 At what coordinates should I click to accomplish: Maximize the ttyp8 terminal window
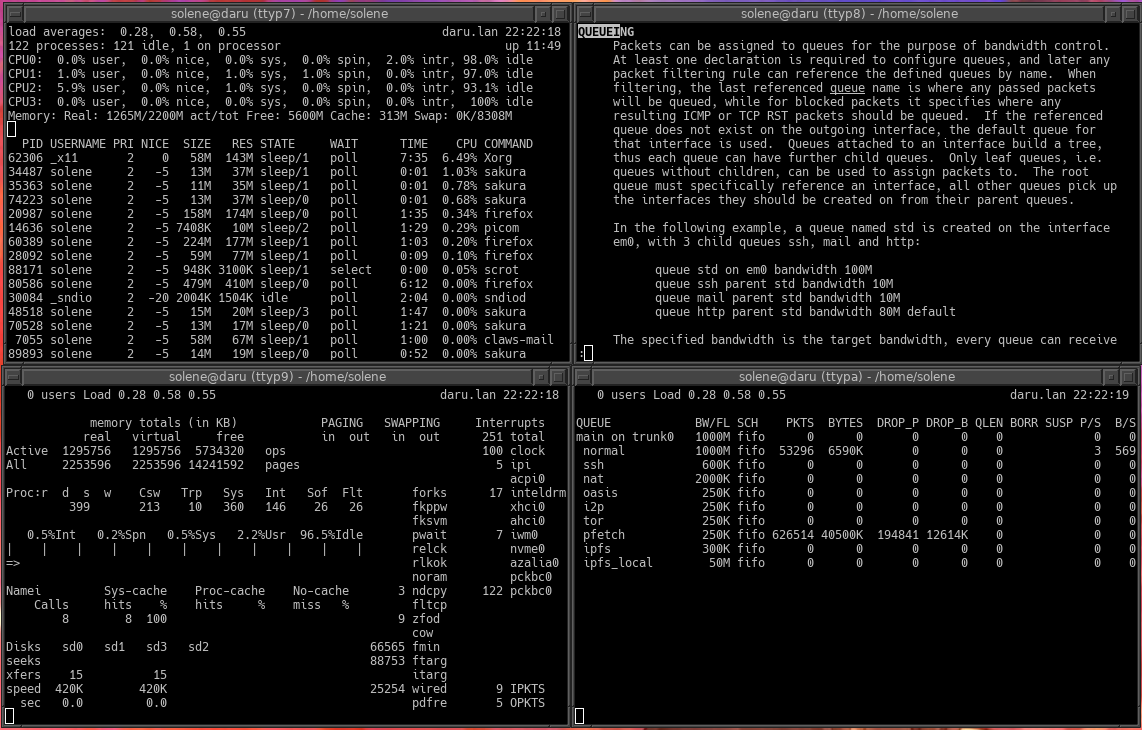click(1131, 14)
